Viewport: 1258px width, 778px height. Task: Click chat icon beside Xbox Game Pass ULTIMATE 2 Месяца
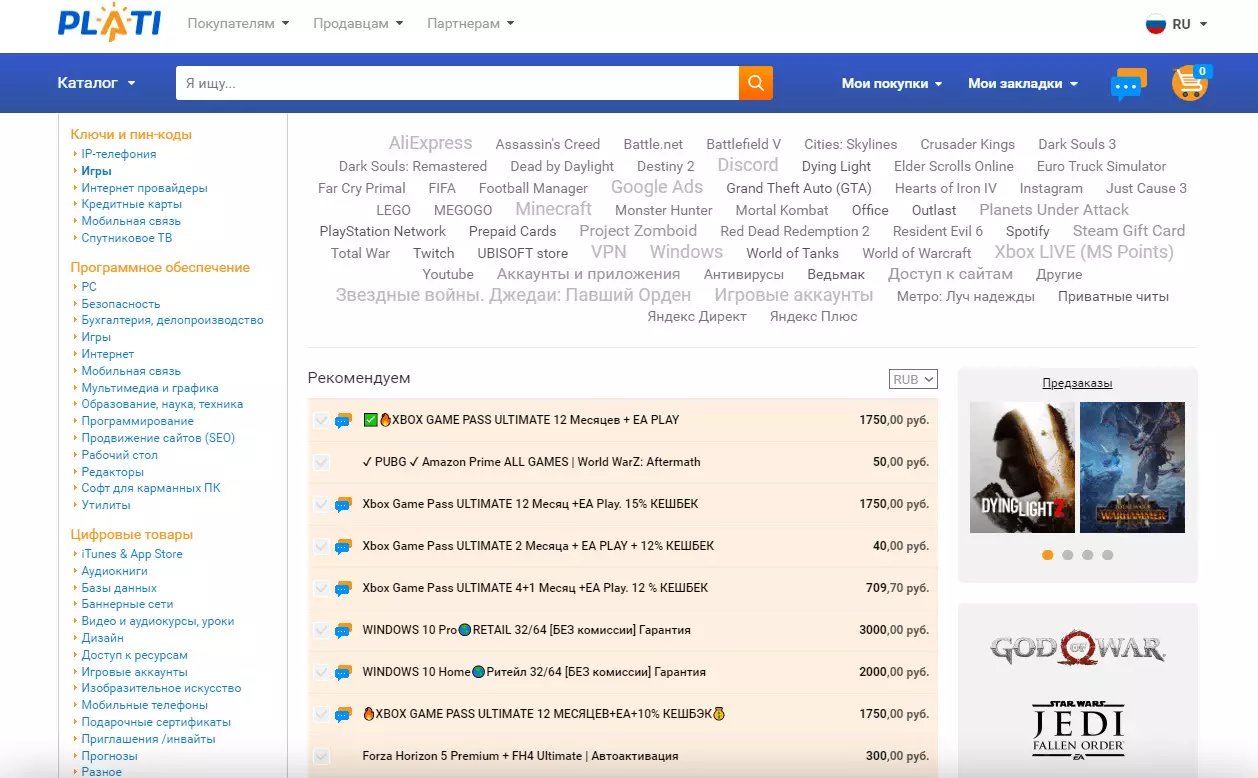[x=343, y=547]
